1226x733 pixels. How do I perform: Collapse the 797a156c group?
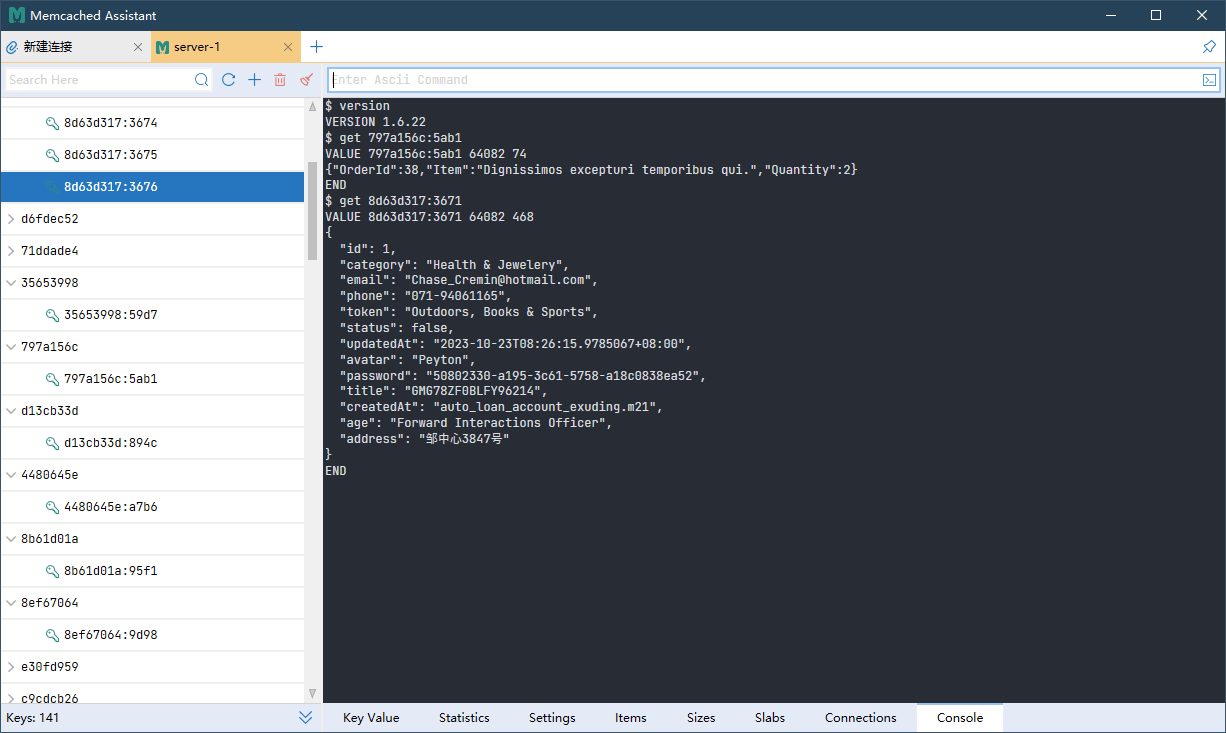point(10,347)
